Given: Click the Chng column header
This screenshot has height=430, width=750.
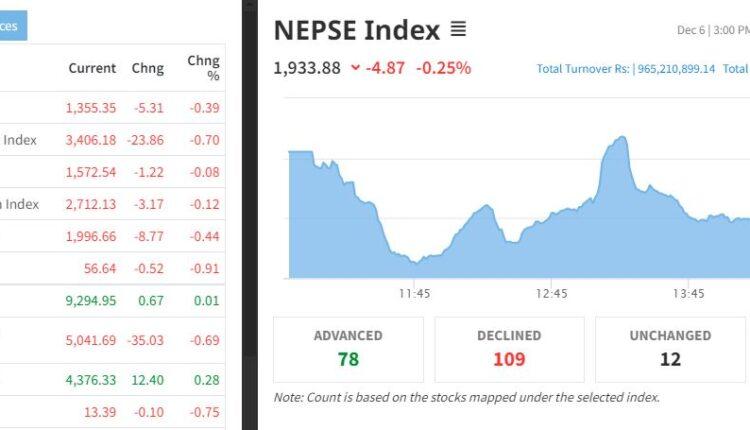Looking at the screenshot, I should tap(147, 68).
